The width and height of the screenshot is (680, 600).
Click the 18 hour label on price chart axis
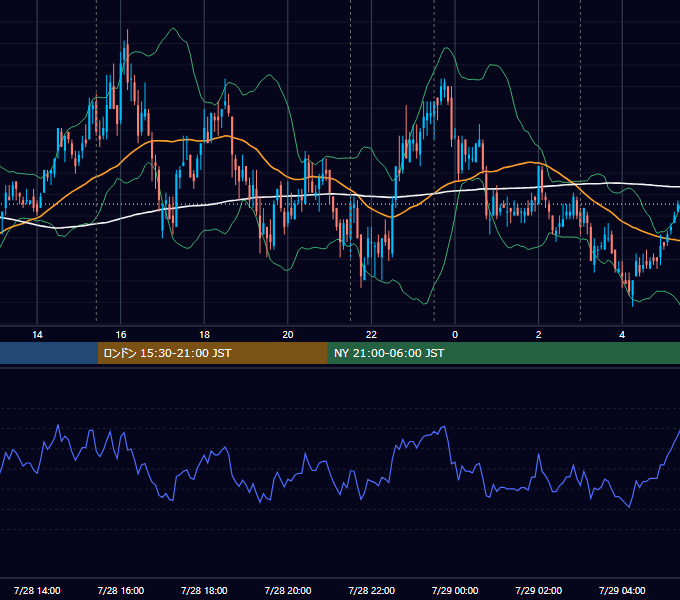point(204,335)
